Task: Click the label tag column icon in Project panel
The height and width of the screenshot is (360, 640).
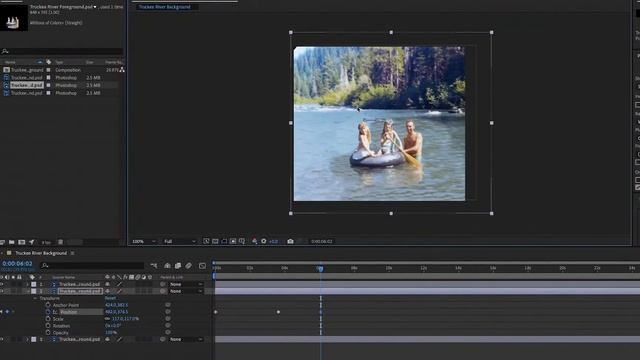Action: click(x=49, y=62)
